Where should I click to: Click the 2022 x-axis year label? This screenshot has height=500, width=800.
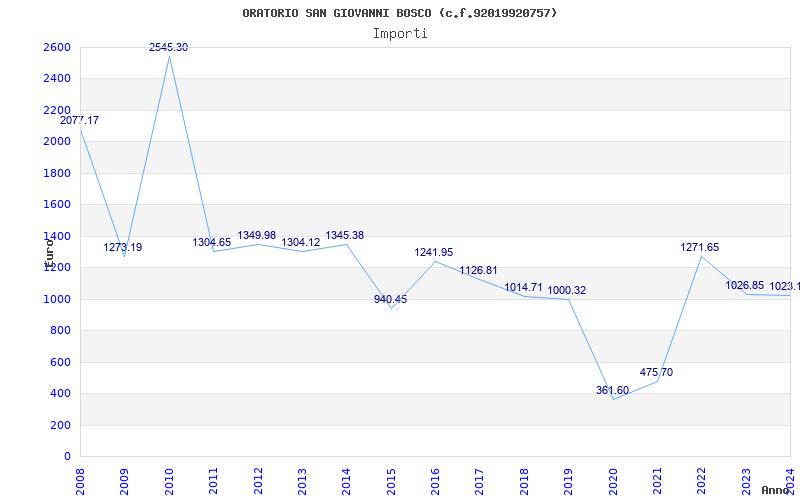point(702,481)
